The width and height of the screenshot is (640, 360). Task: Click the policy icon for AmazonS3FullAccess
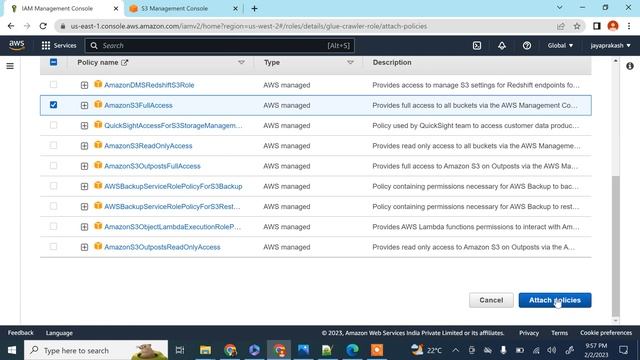(x=98, y=104)
